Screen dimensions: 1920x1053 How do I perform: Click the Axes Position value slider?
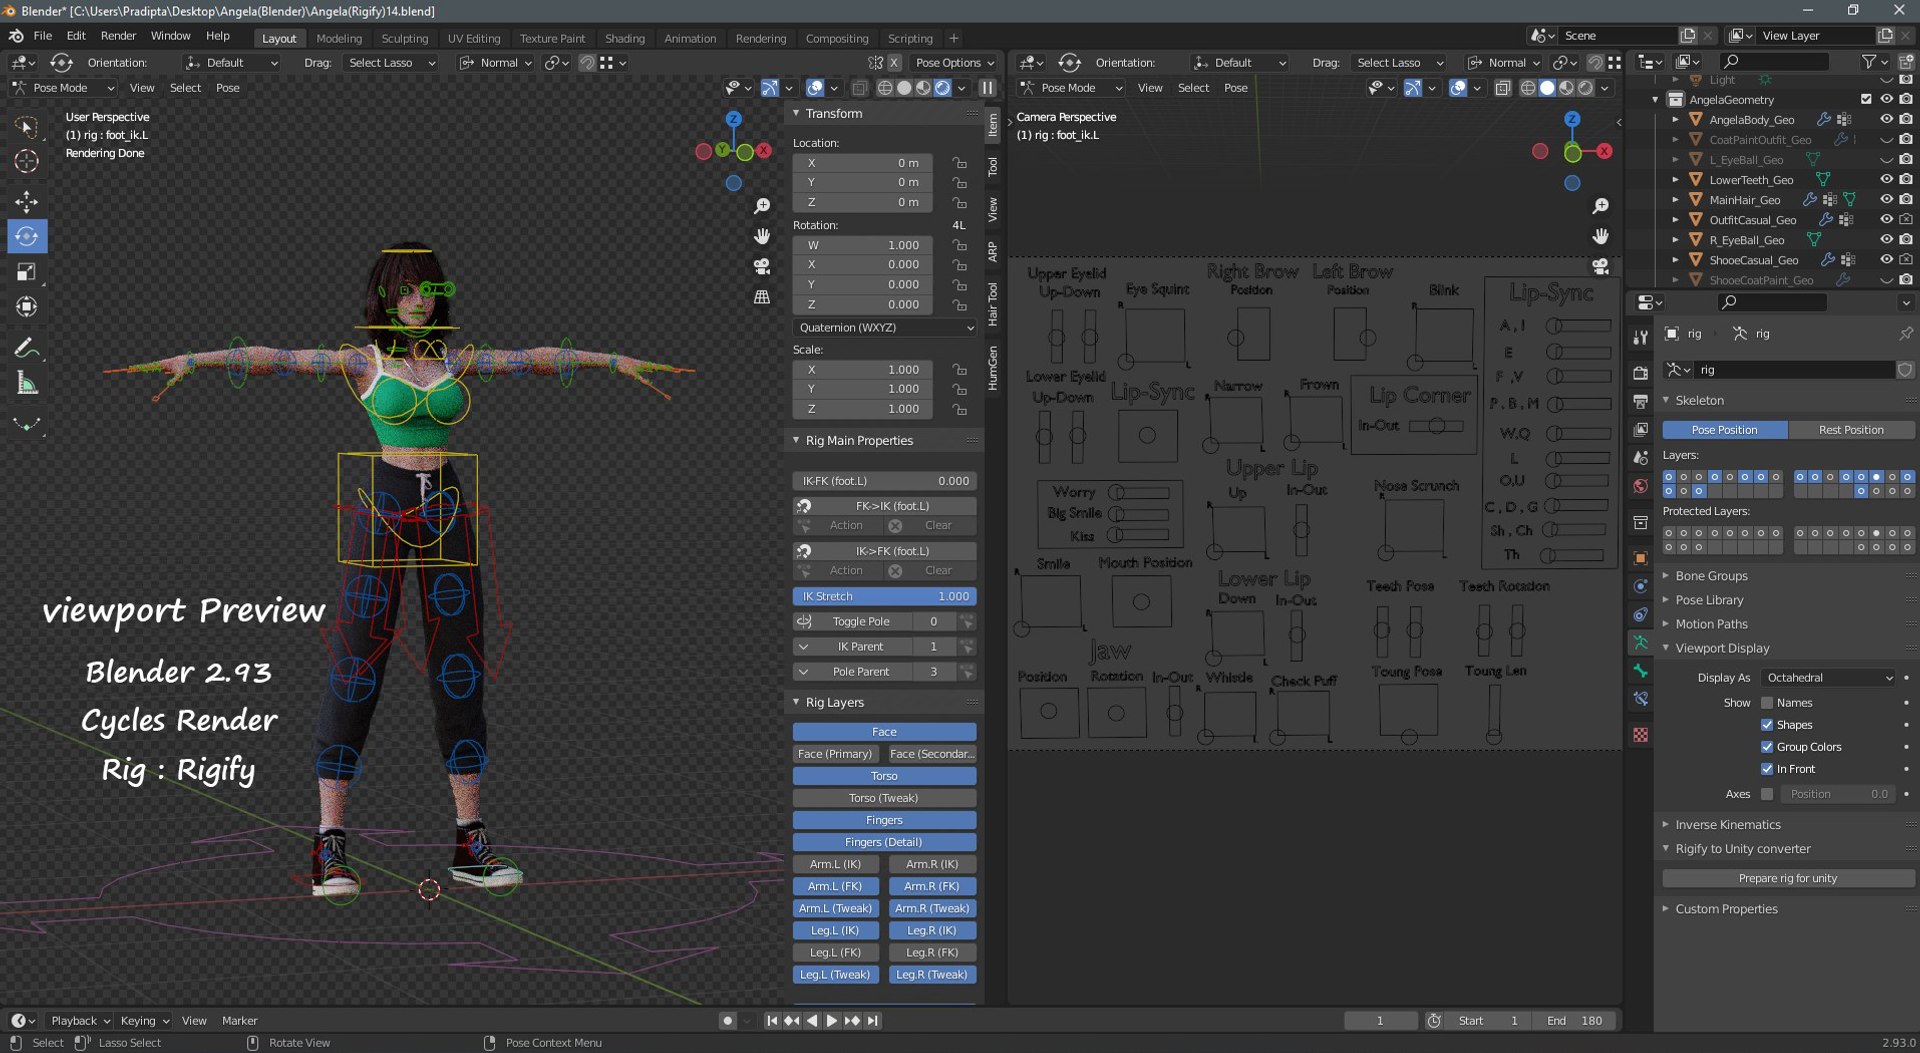(1838, 794)
